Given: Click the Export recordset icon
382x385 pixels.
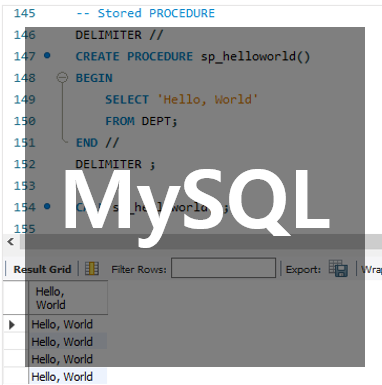Looking at the screenshot, I should [x=338, y=268].
